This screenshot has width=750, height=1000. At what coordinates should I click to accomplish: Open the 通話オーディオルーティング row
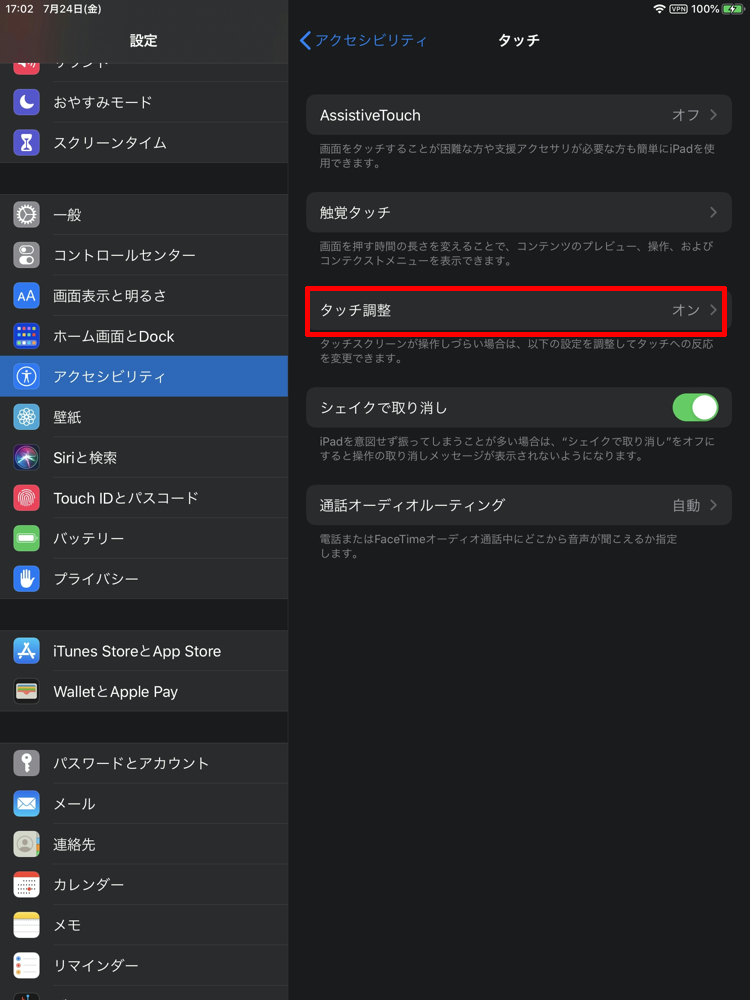518,505
